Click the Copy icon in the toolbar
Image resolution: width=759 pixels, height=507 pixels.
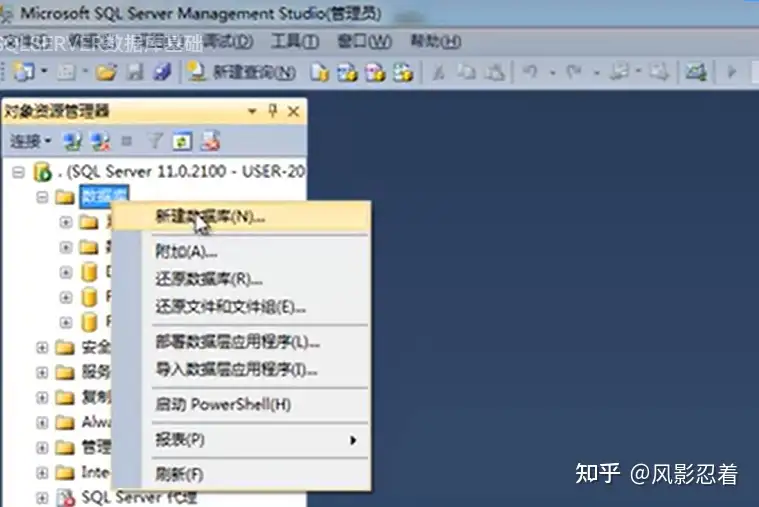467,72
